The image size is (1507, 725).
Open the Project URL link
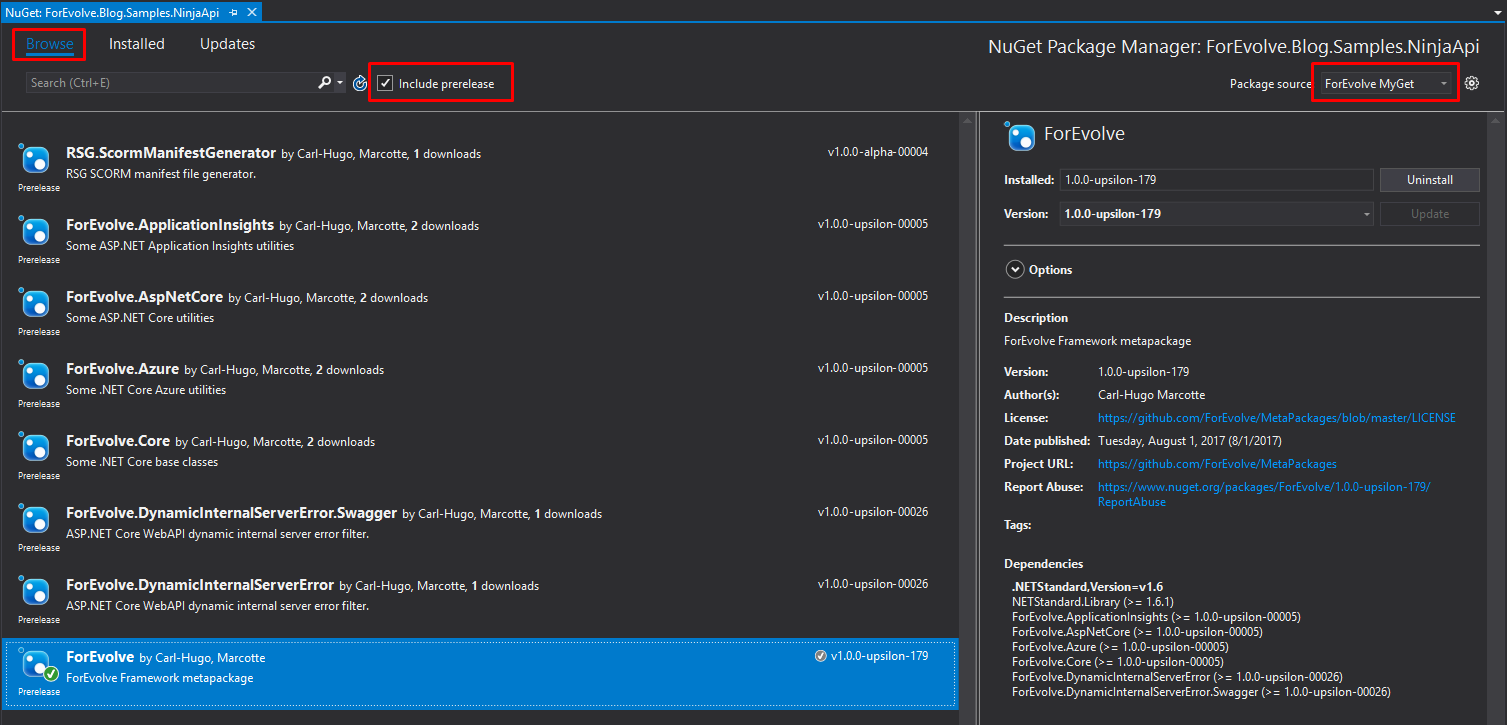[1217, 464]
